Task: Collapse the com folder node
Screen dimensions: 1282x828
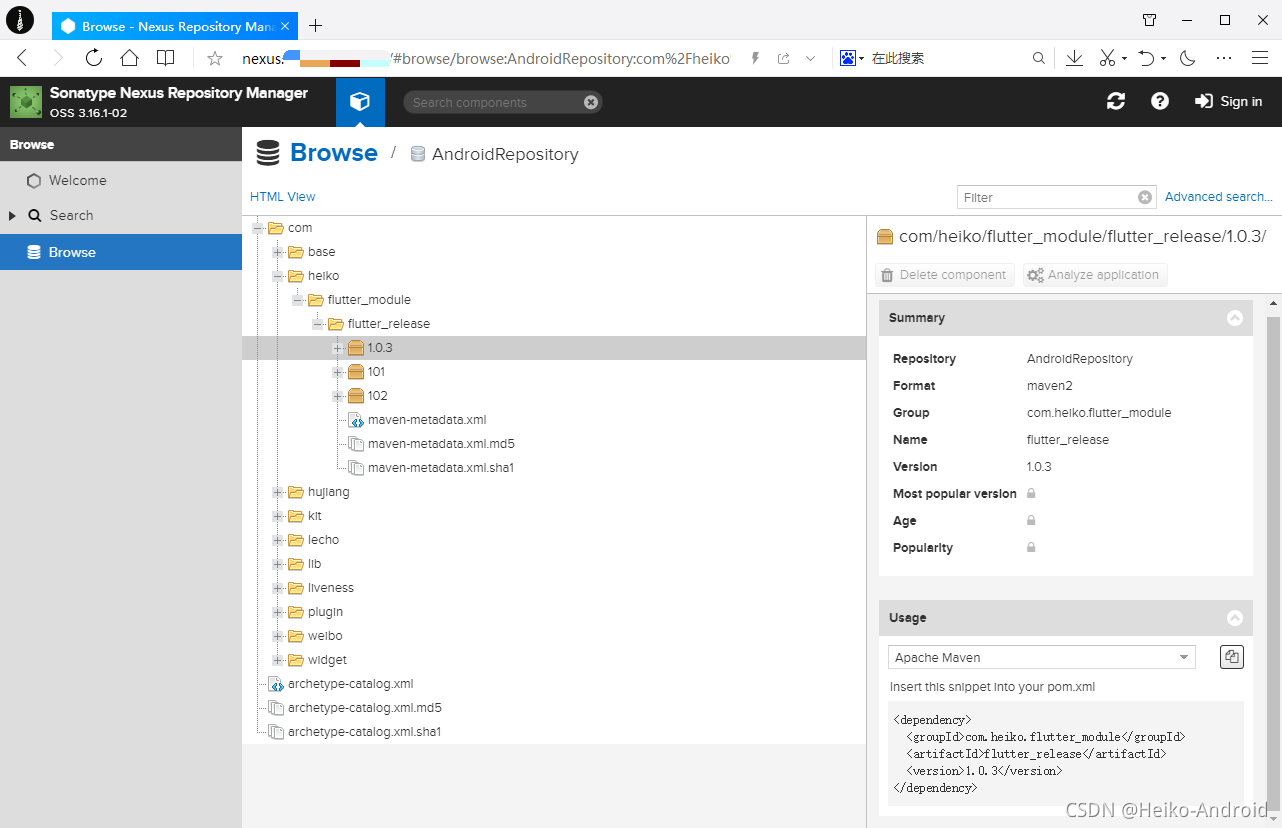Action: (258, 228)
